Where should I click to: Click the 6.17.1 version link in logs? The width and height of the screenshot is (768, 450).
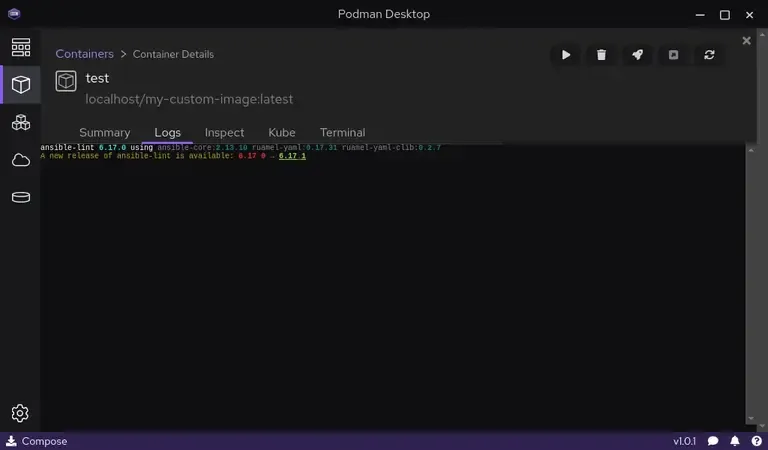tap(292, 156)
